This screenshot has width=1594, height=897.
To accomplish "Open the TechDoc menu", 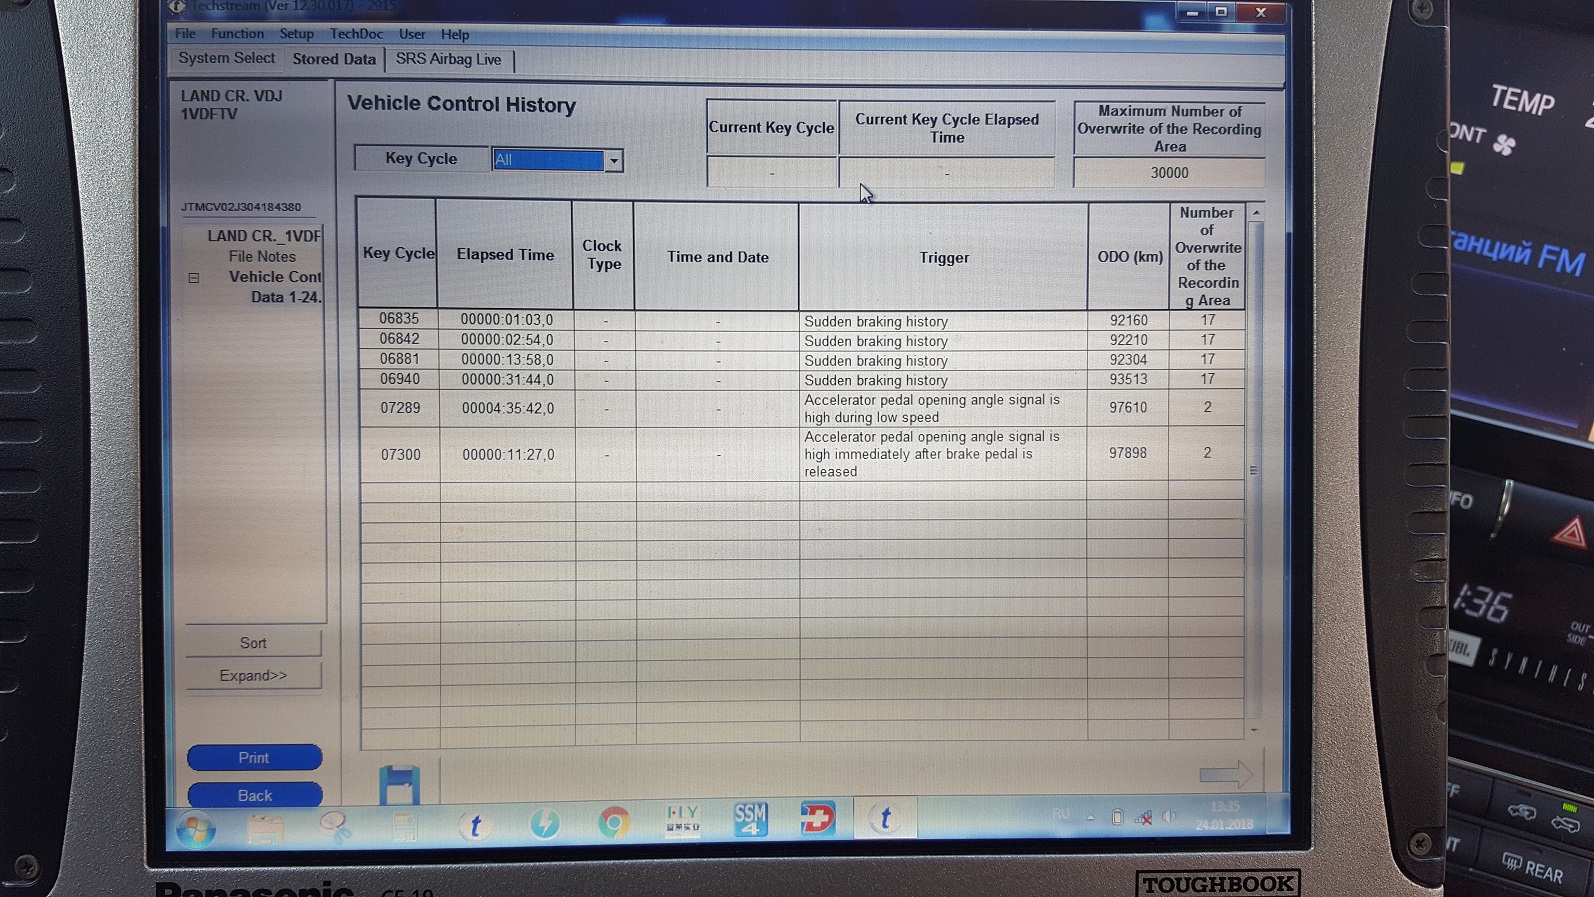I will 356,34.
